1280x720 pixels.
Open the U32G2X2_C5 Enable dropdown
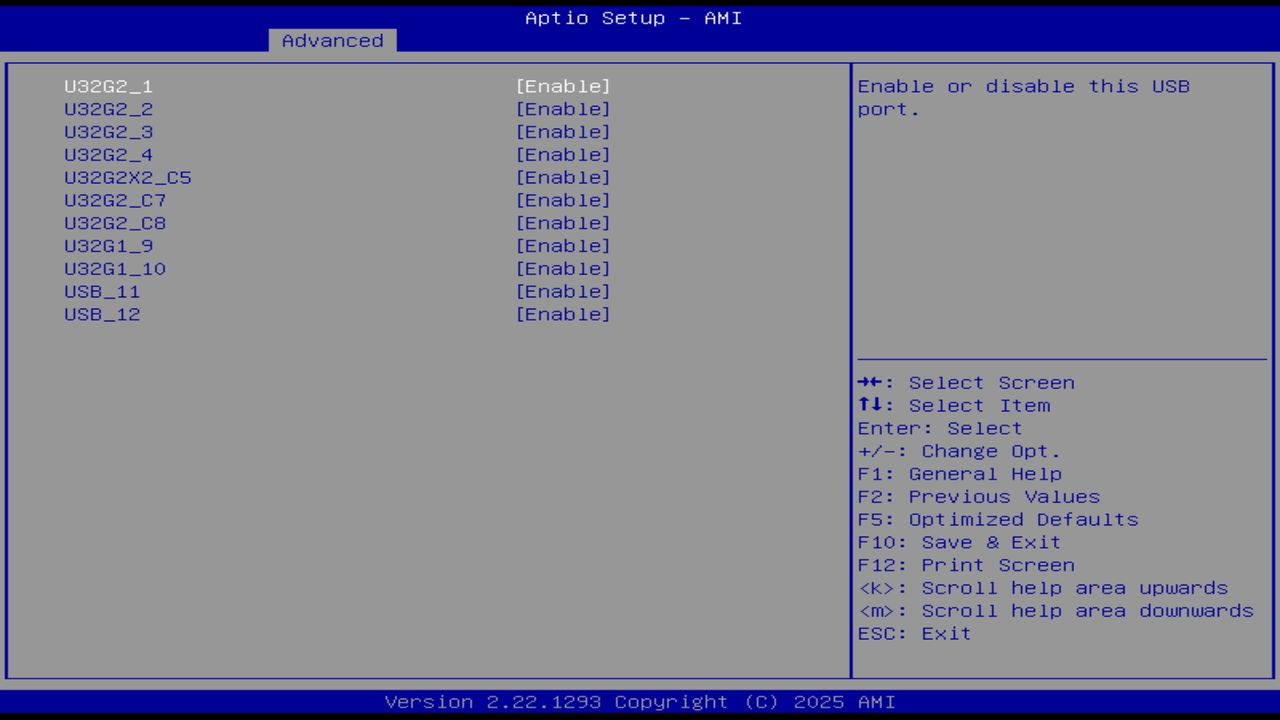(563, 177)
